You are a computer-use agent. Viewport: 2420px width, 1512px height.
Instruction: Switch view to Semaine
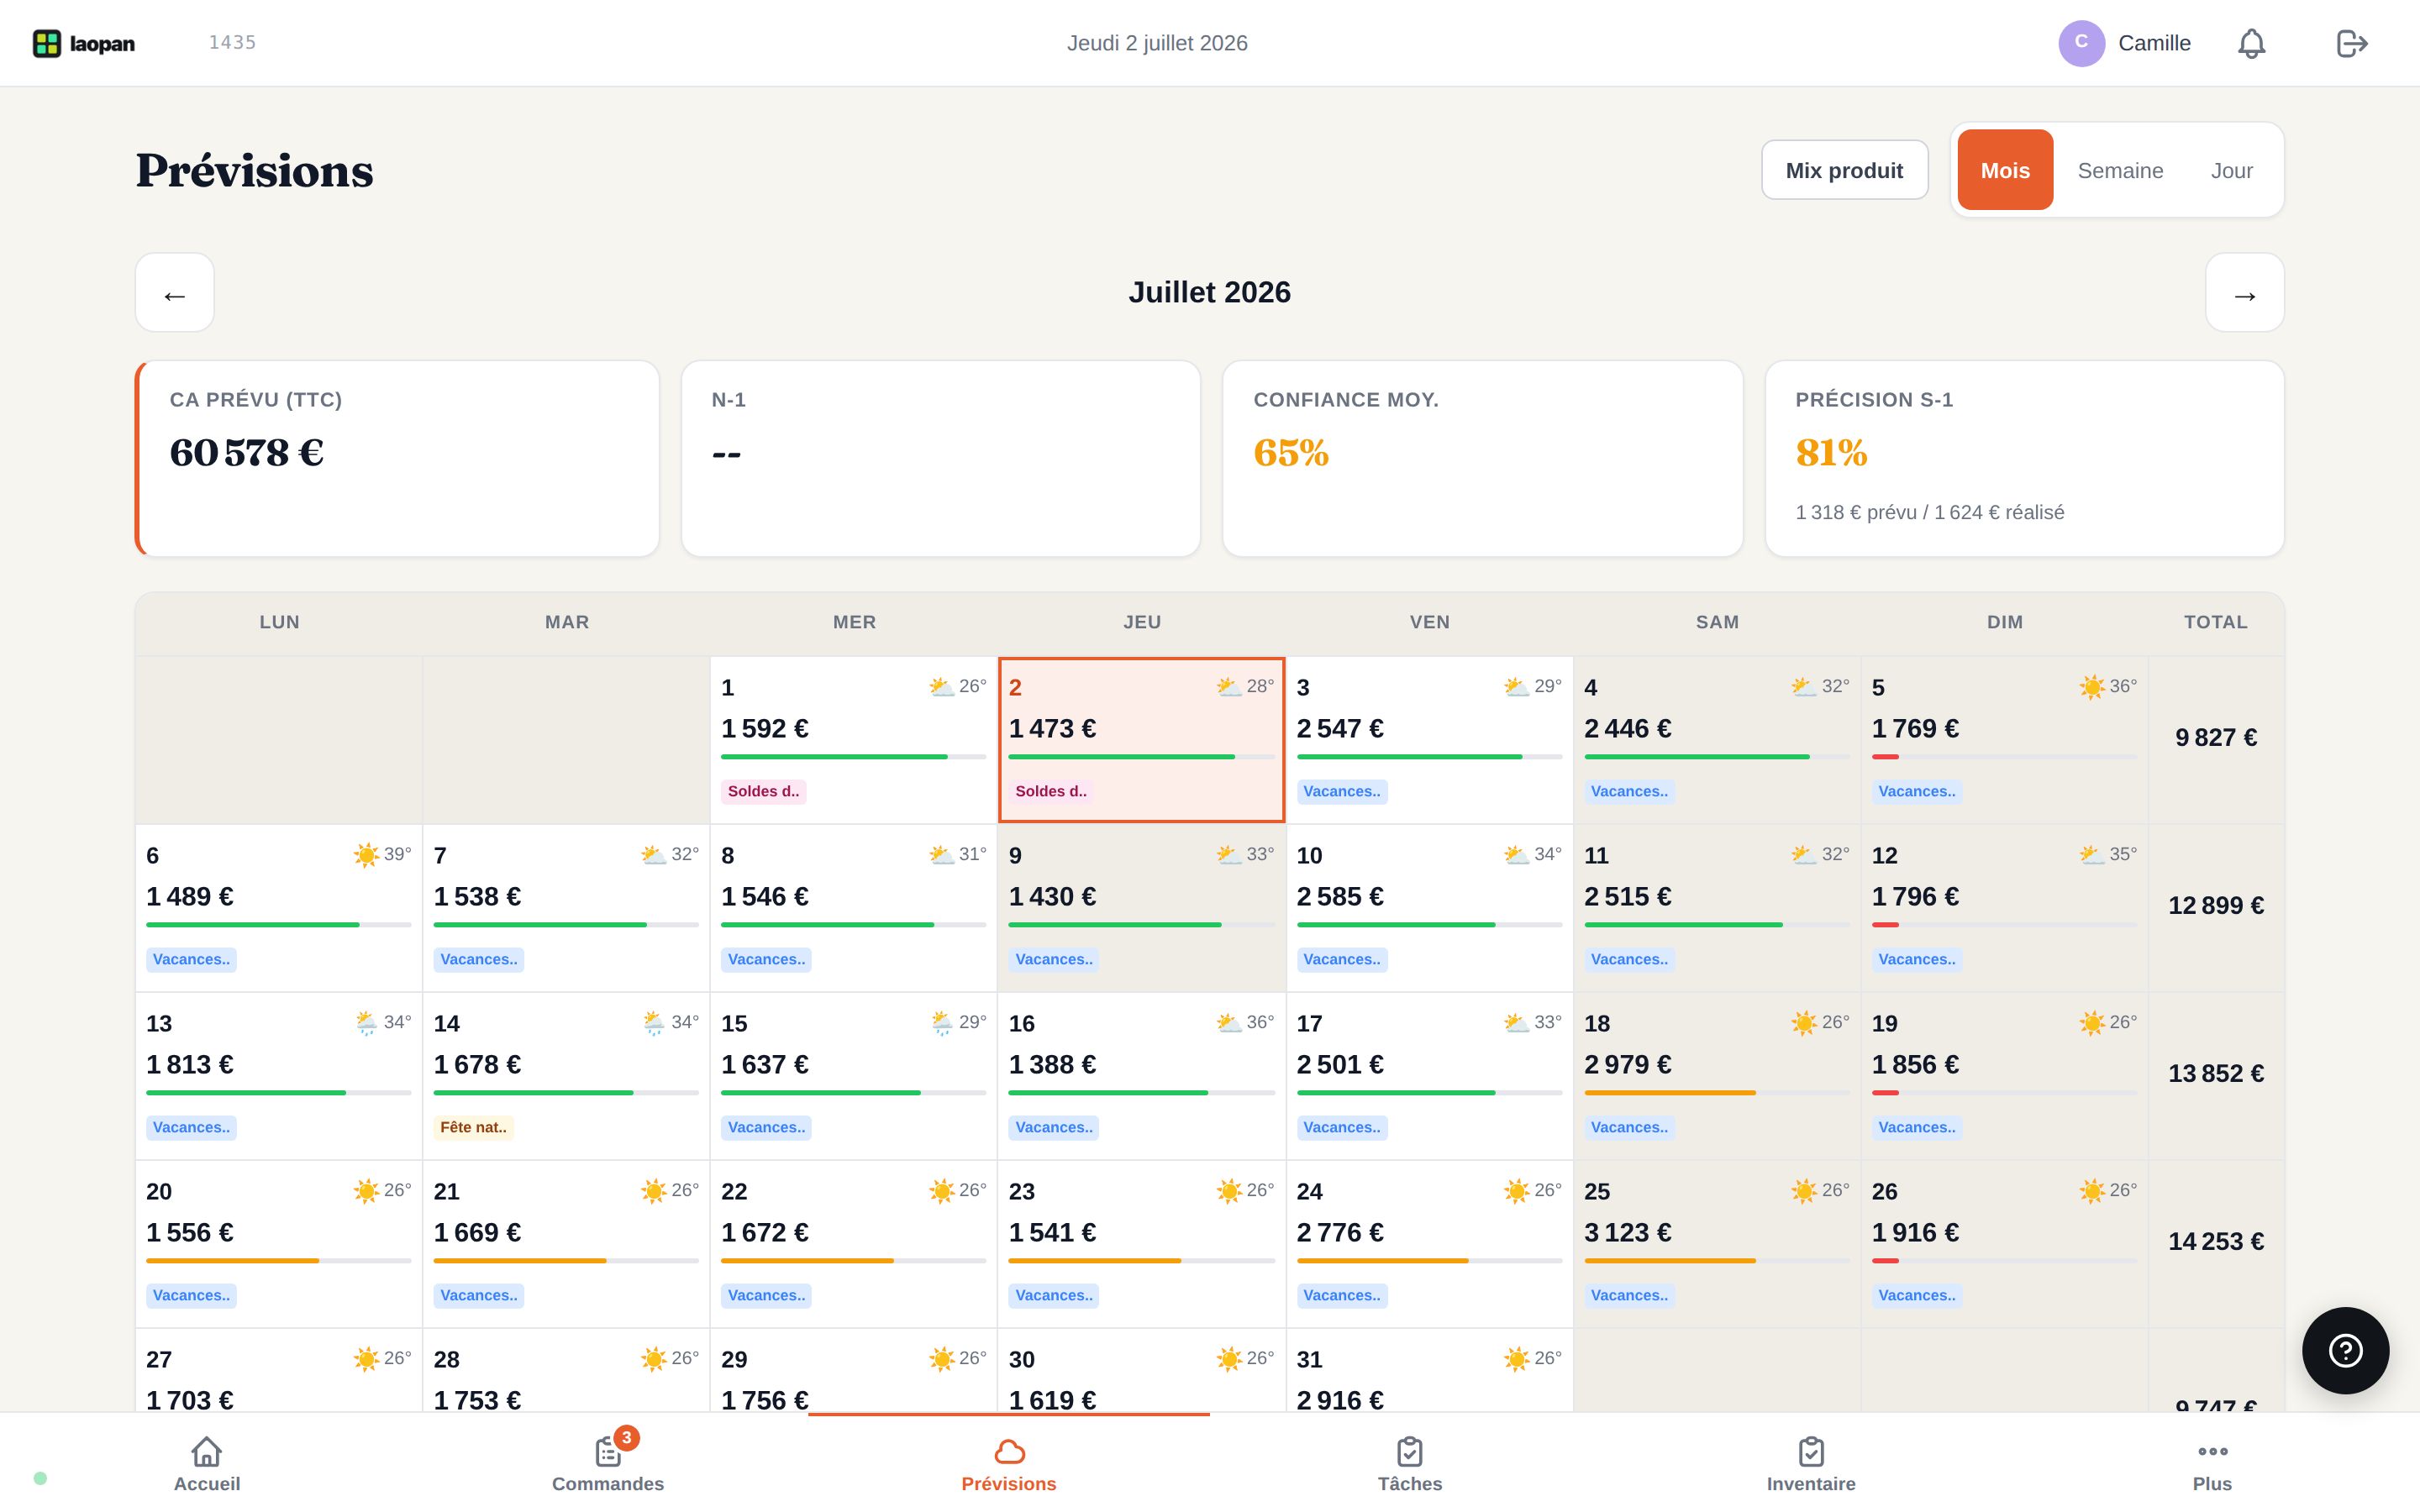tap(2120, 170)
